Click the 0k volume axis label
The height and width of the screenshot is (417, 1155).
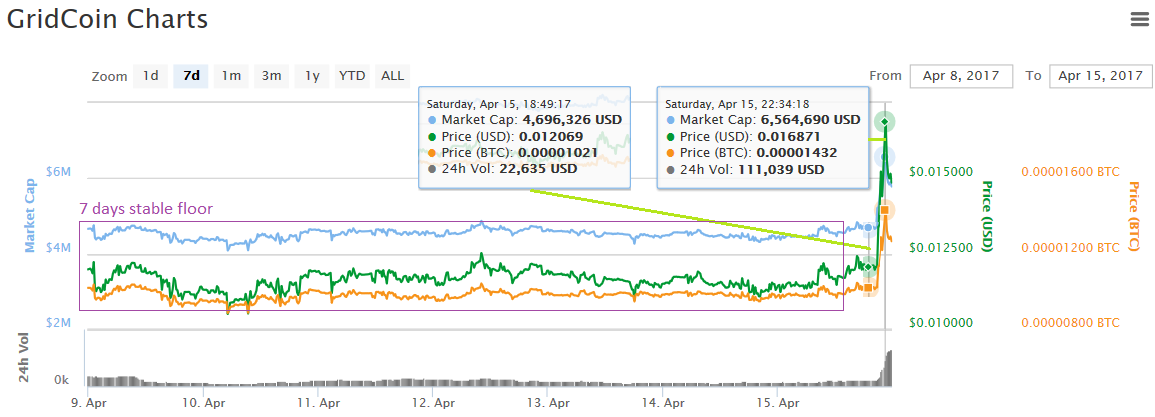[62, 381]
